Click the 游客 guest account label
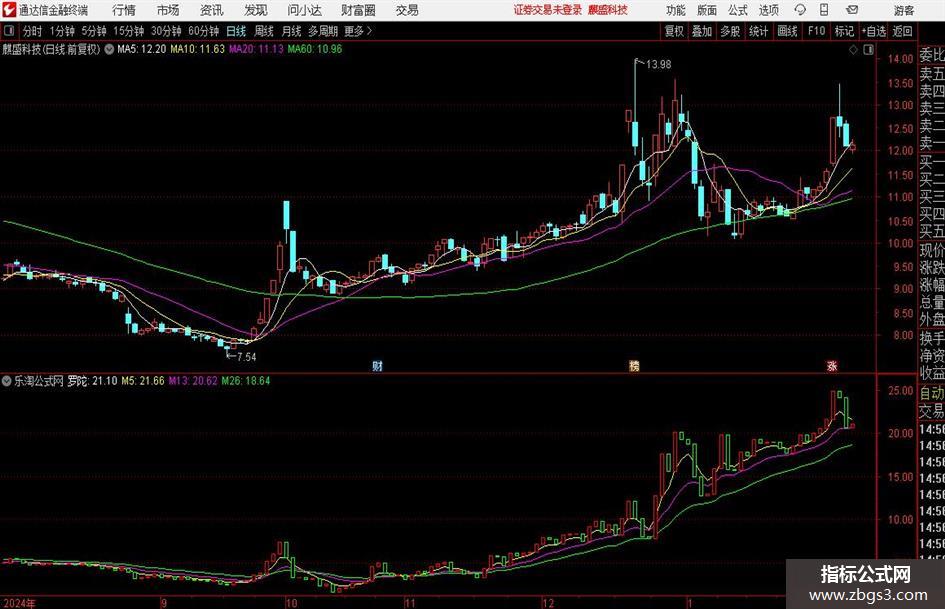The width and height of the screenshot is (945, 609). point(904,10)
